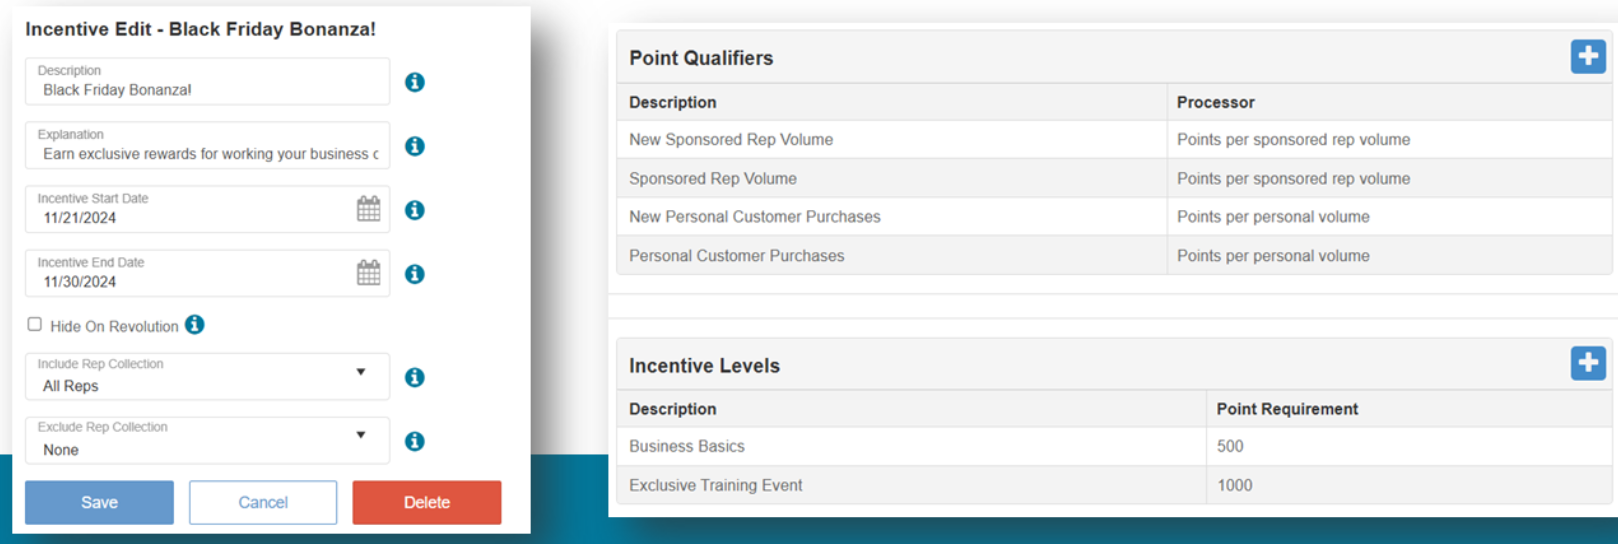This screenshot has width=1618, height=544.
Task: Open the Exclude Rep Collection dropdown
Action: pyautogui.click(x=361, y=436)
